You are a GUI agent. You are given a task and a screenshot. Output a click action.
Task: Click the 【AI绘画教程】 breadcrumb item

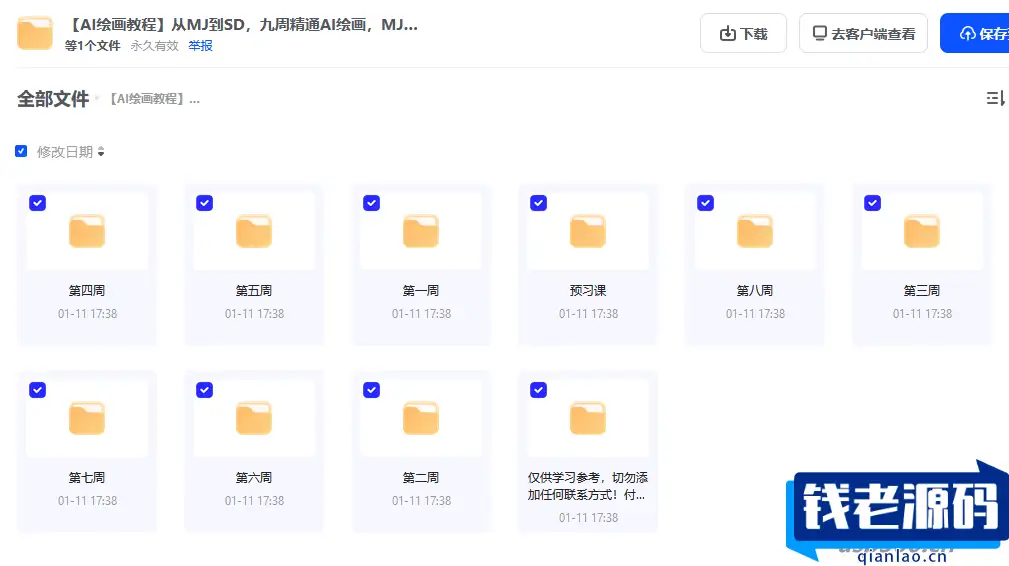pos(154,98)
